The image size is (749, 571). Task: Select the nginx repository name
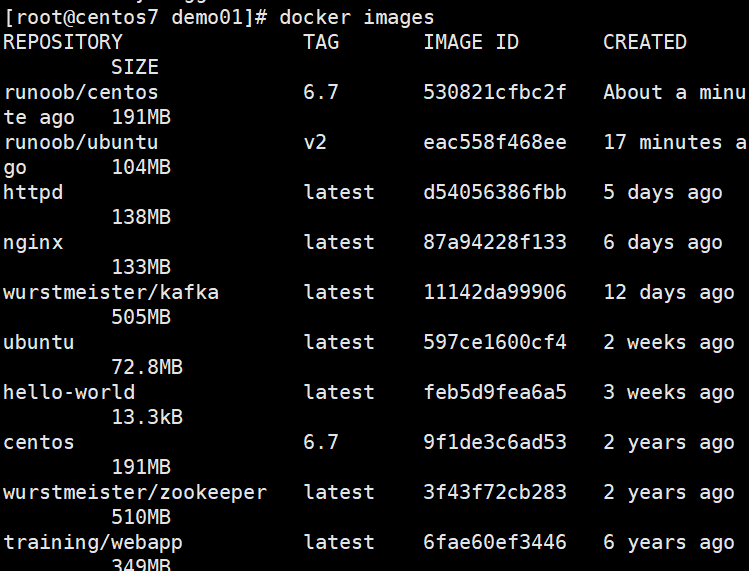click(33, 243)
